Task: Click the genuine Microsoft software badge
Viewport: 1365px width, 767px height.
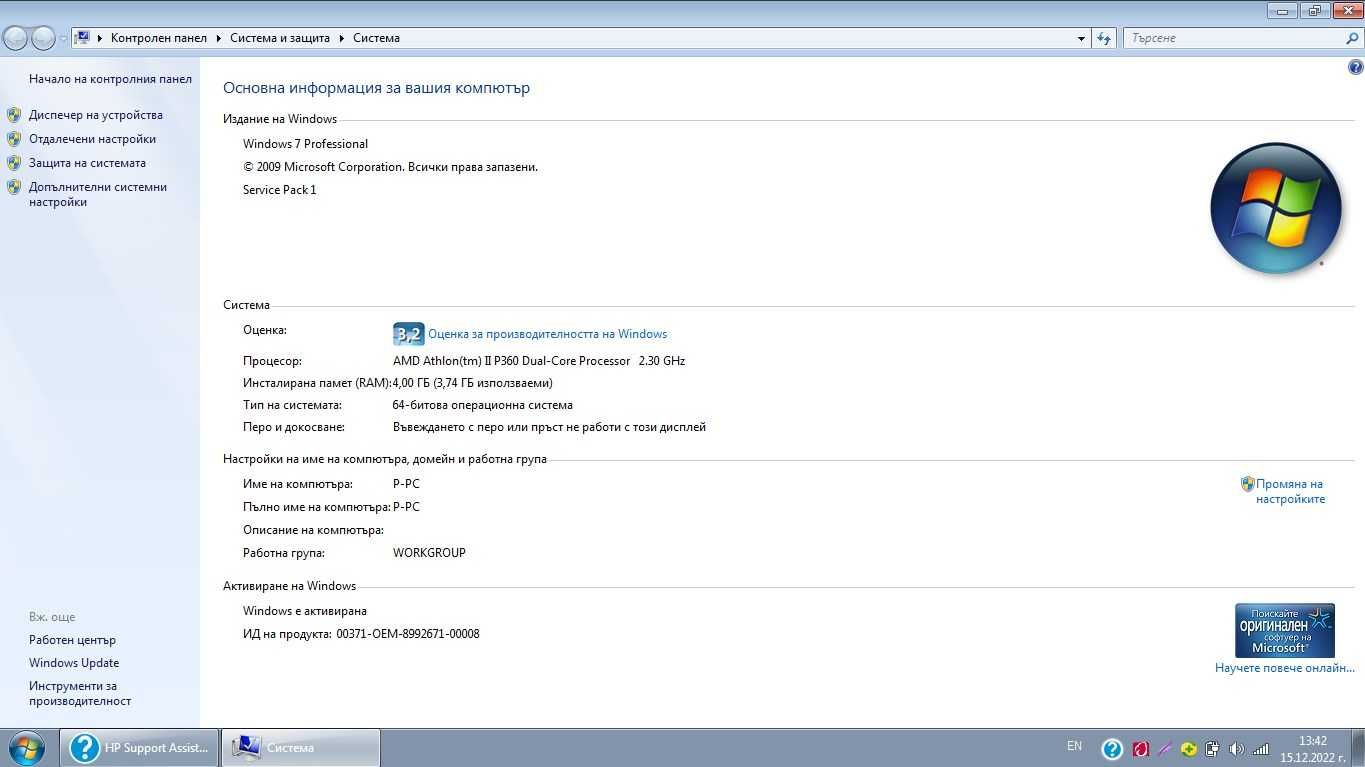Action: (1284, 630)
